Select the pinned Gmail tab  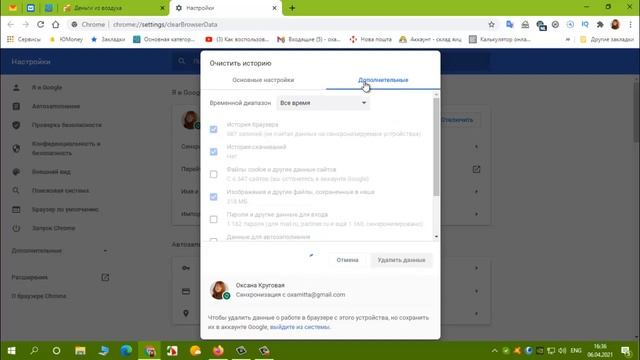(x=13, y=8)
